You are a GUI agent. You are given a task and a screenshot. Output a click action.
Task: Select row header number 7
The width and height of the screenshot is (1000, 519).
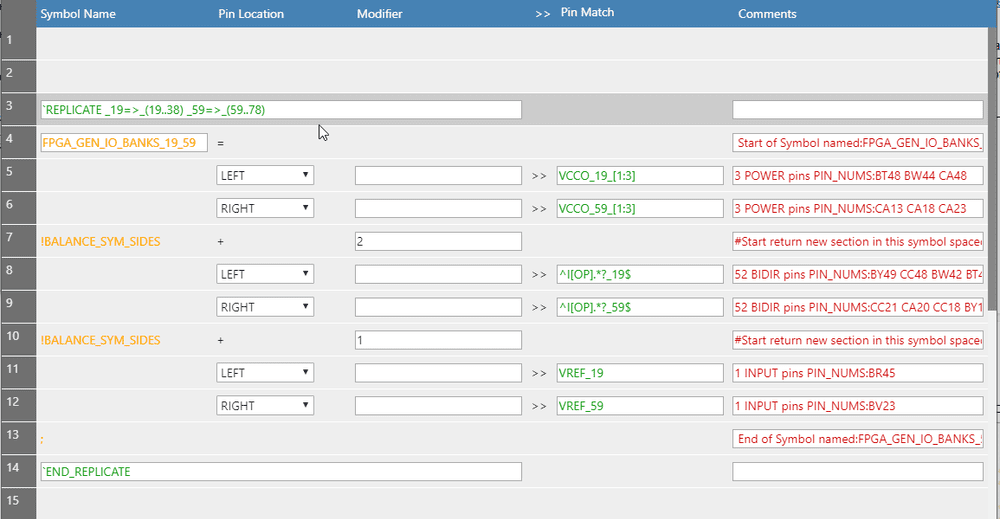tap(18, 241)
